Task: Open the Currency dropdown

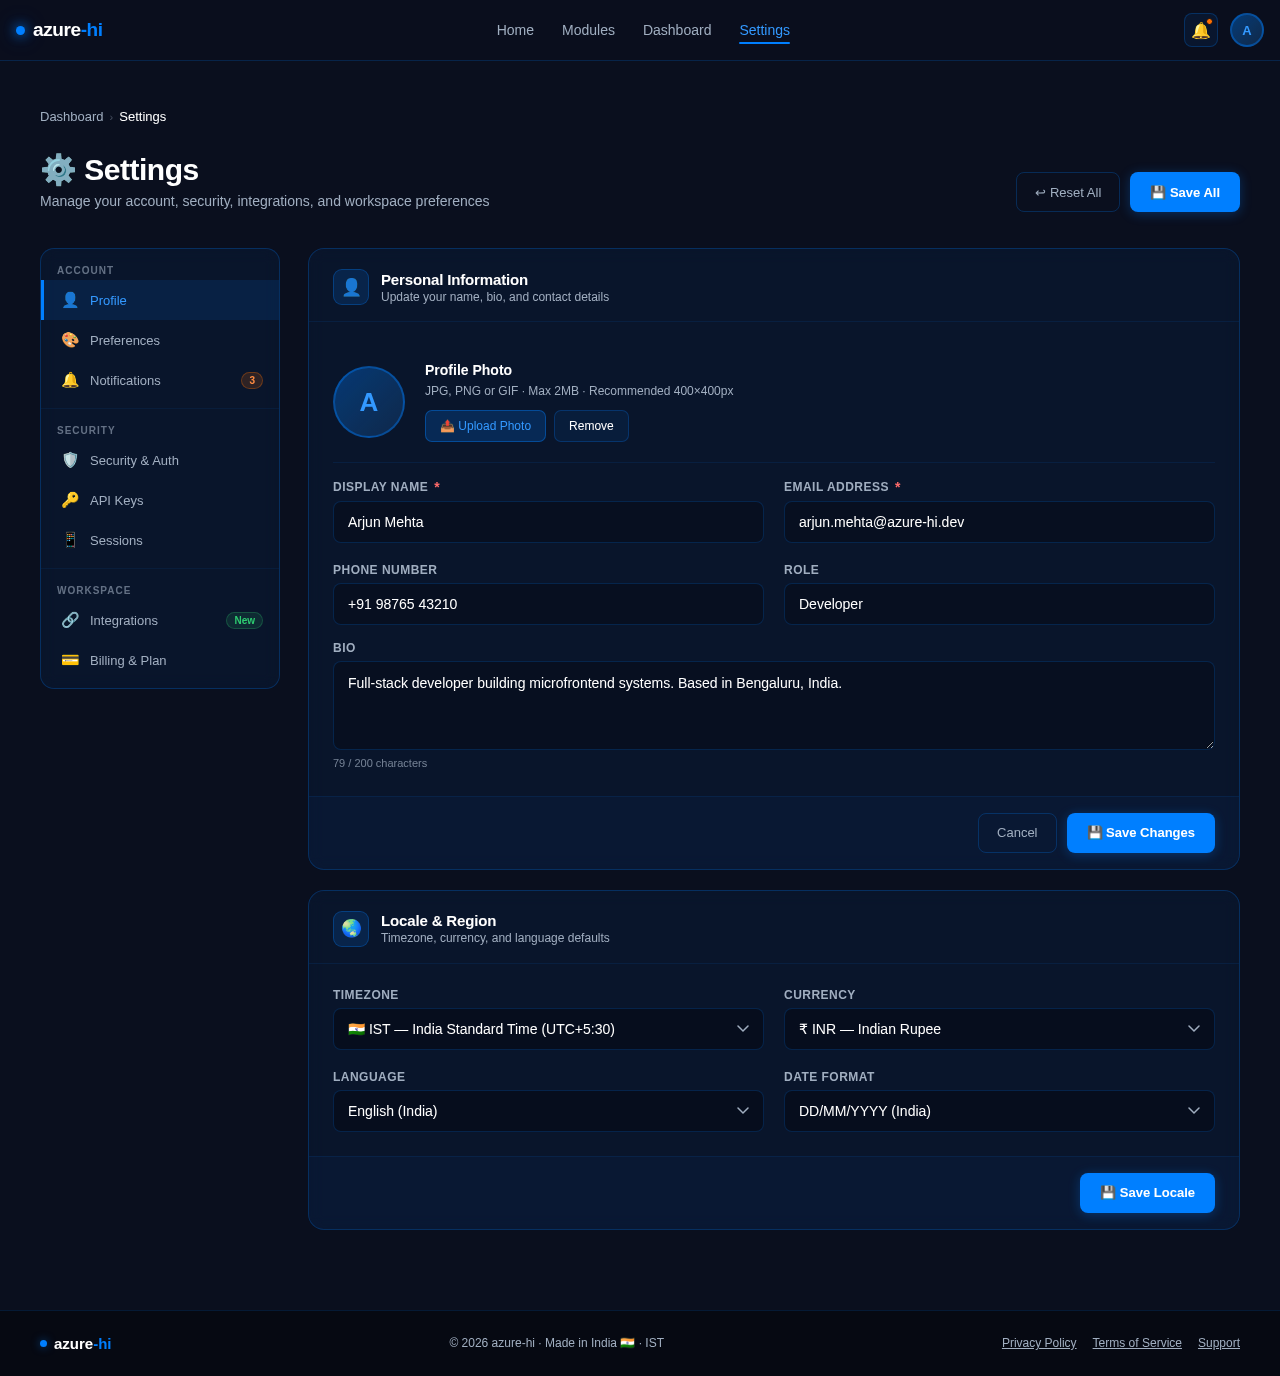Action: (999, 1029)
